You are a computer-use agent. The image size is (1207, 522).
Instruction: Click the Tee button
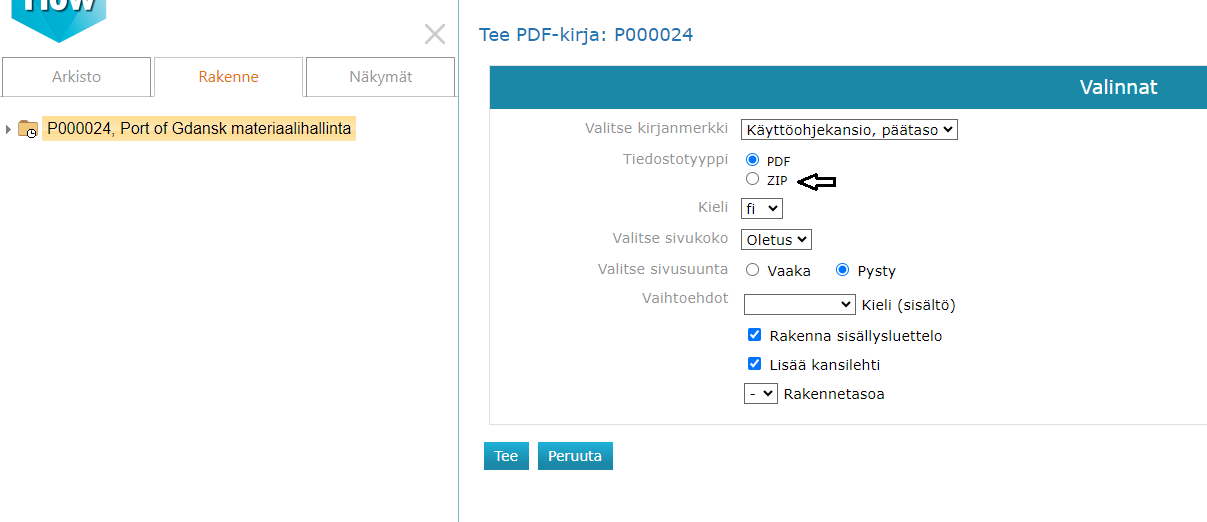(x=506, y=456)
